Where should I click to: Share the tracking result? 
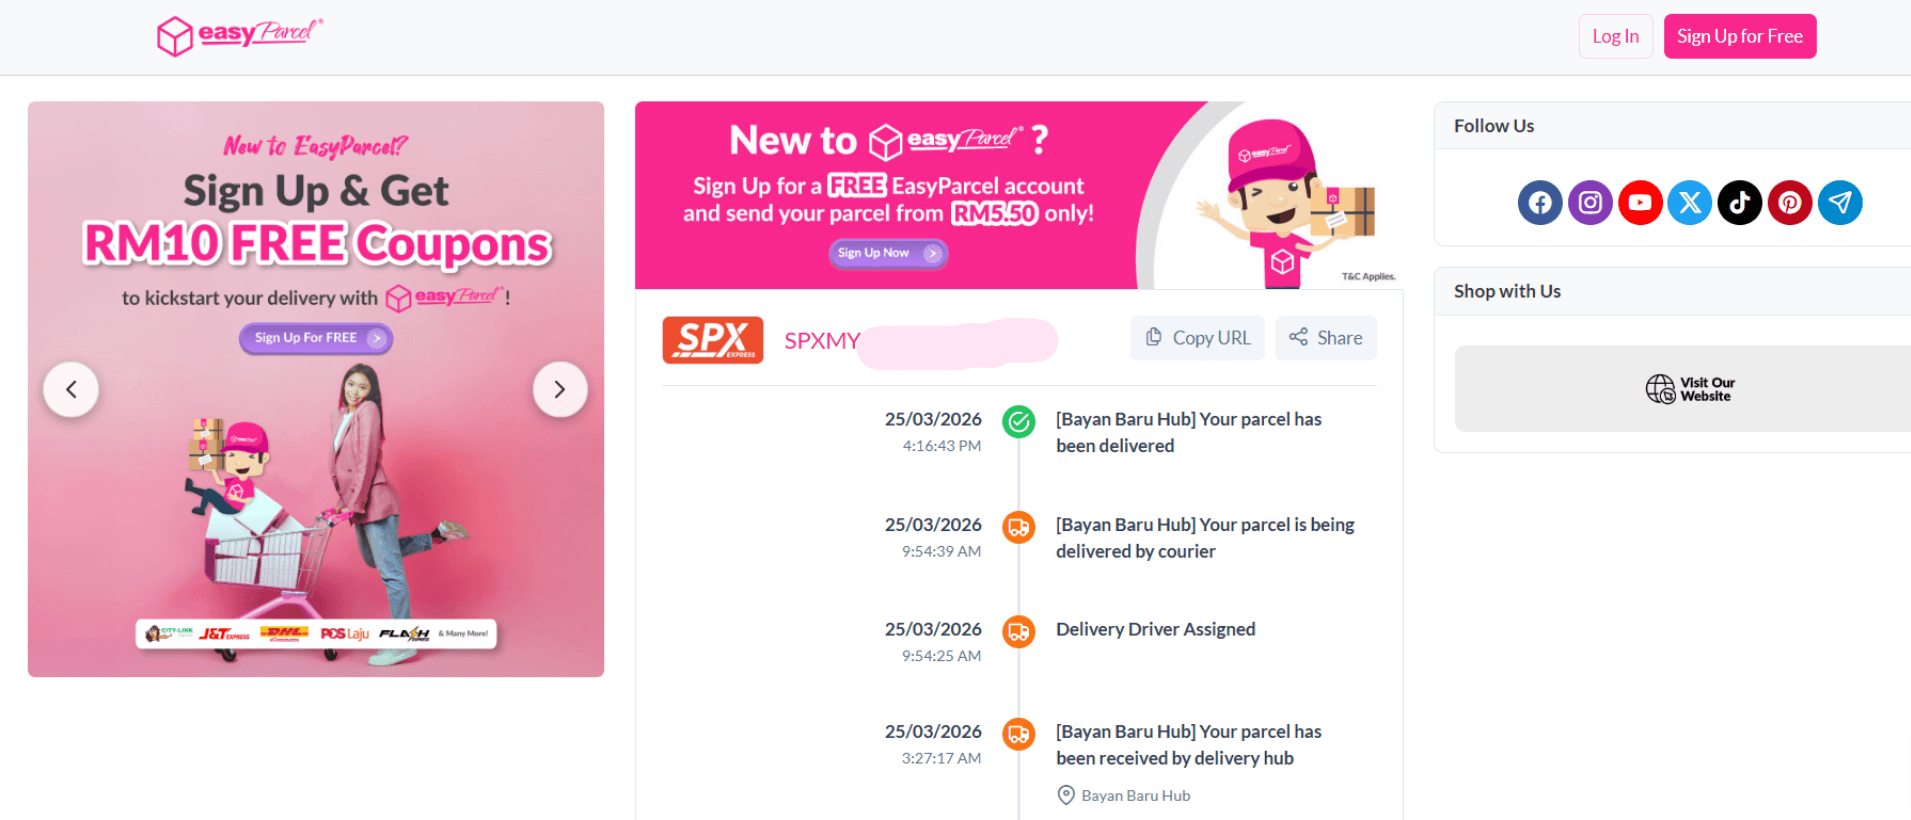(x=1325, y=338)
